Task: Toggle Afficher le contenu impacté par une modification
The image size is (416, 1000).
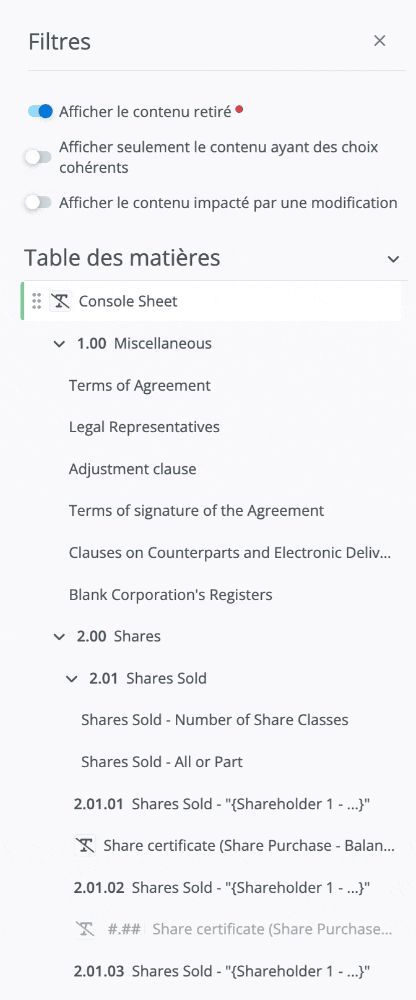Action: [38, 203]
